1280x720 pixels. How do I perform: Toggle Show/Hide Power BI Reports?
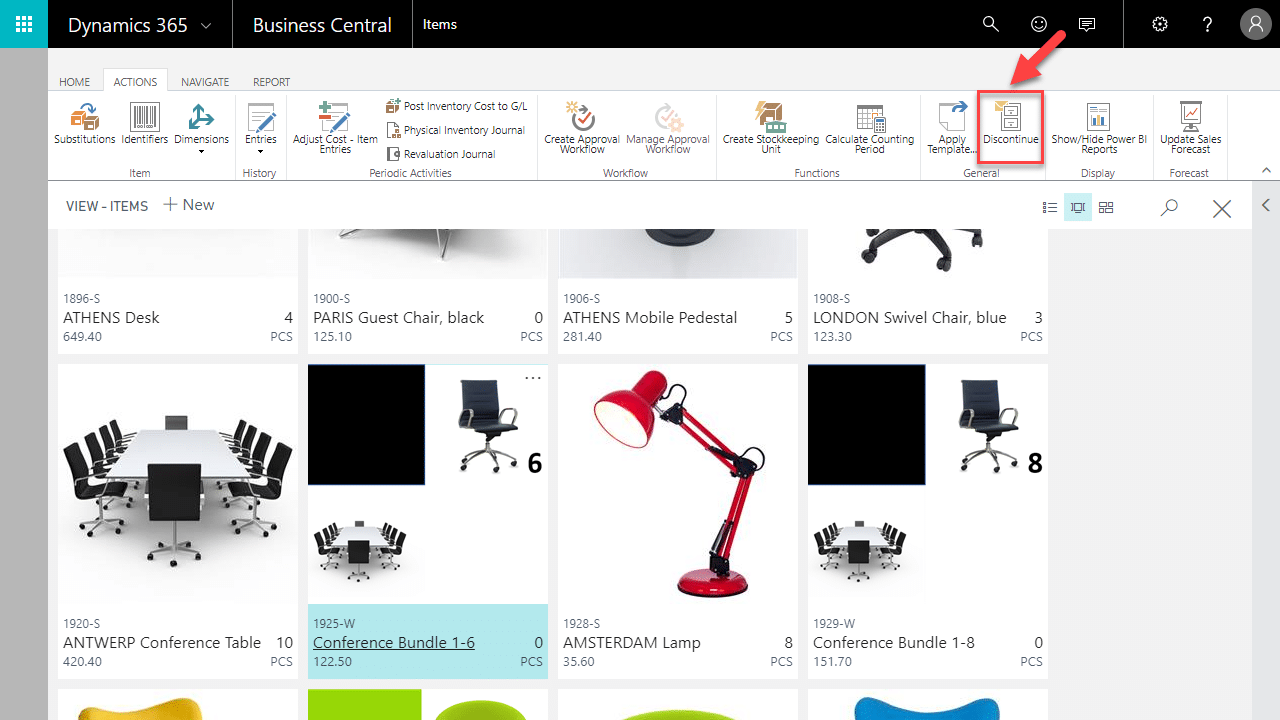(1098, 127)
